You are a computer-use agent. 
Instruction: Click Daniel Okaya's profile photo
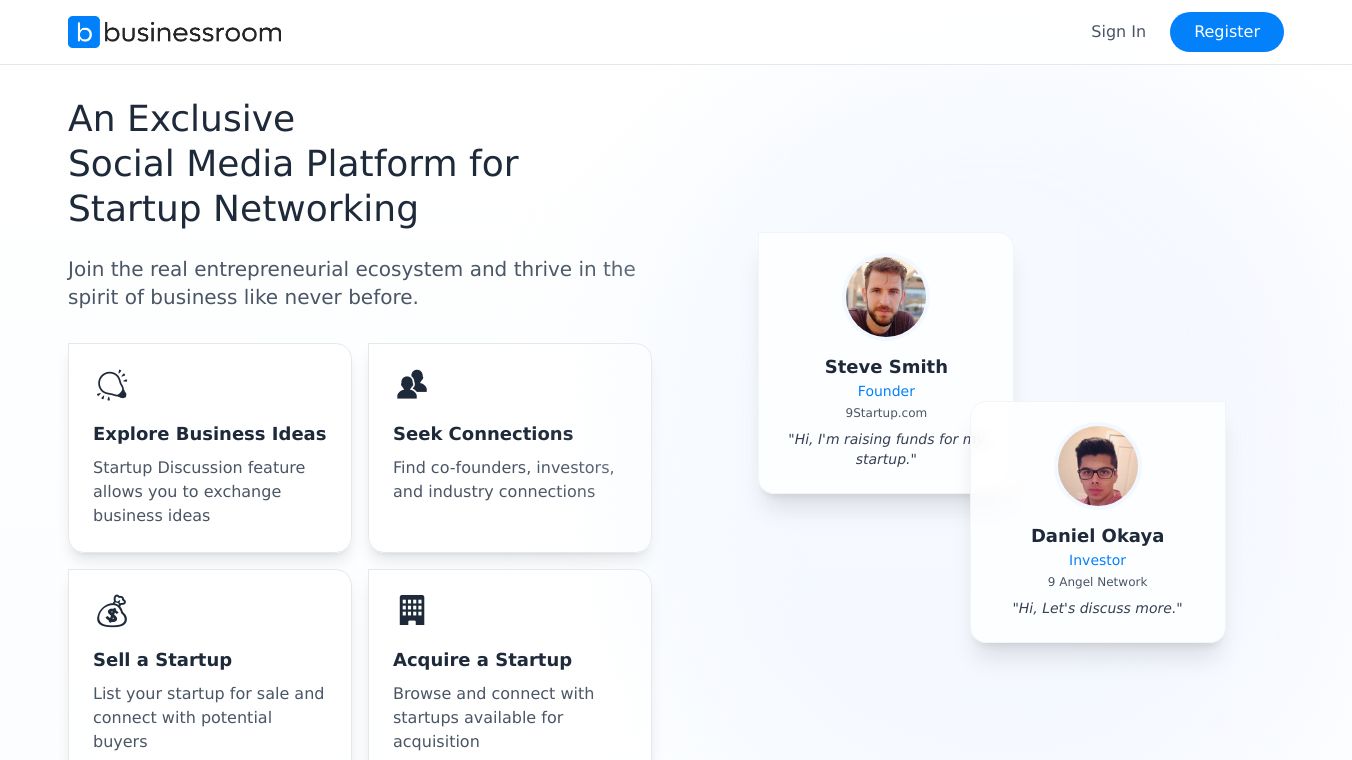coord(1098,466)
